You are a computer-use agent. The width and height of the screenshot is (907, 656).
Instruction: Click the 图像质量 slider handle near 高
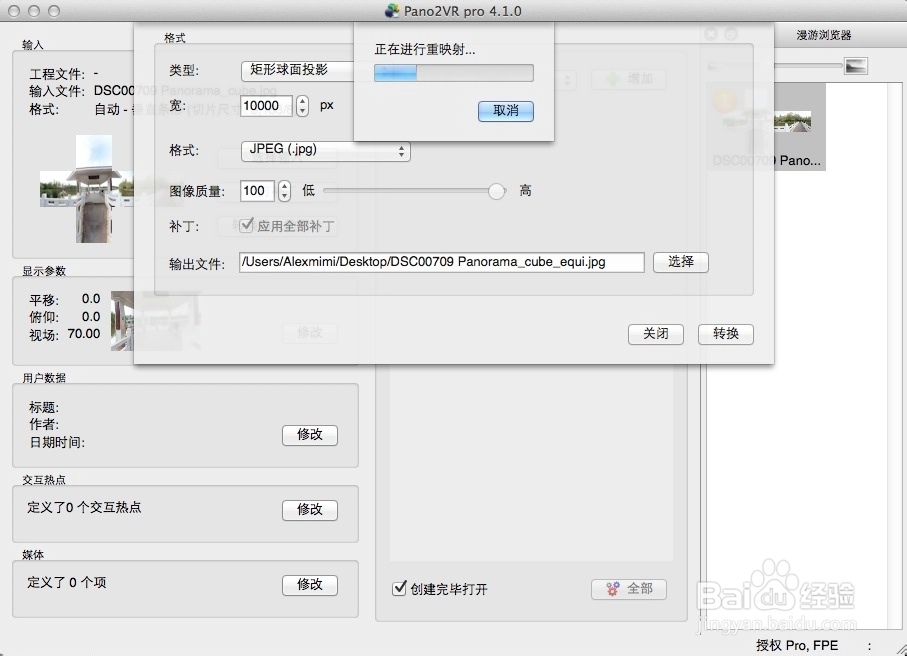[497, 190]
